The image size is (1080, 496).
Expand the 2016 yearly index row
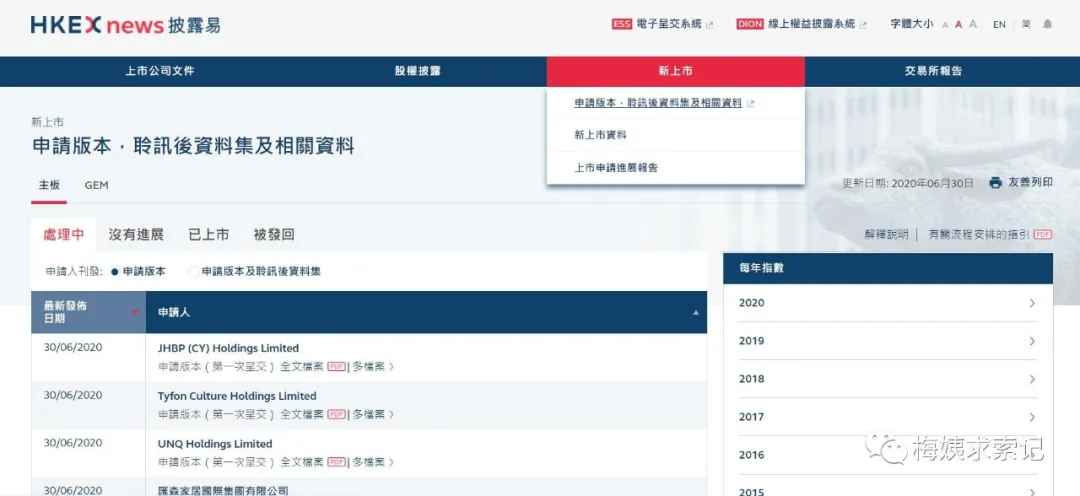888,455
